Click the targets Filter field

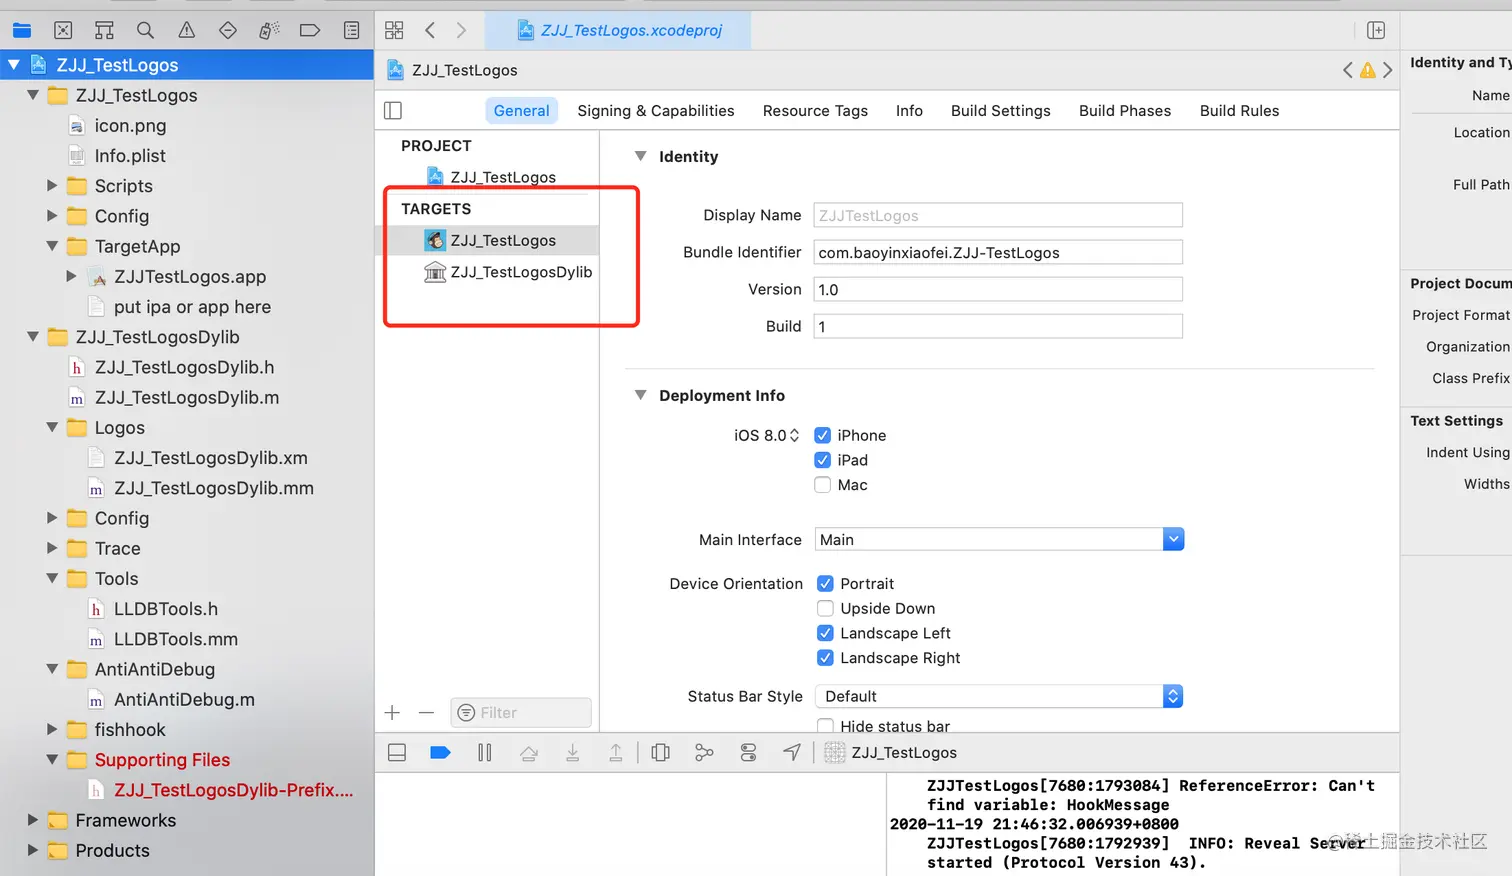pos(521,713)
